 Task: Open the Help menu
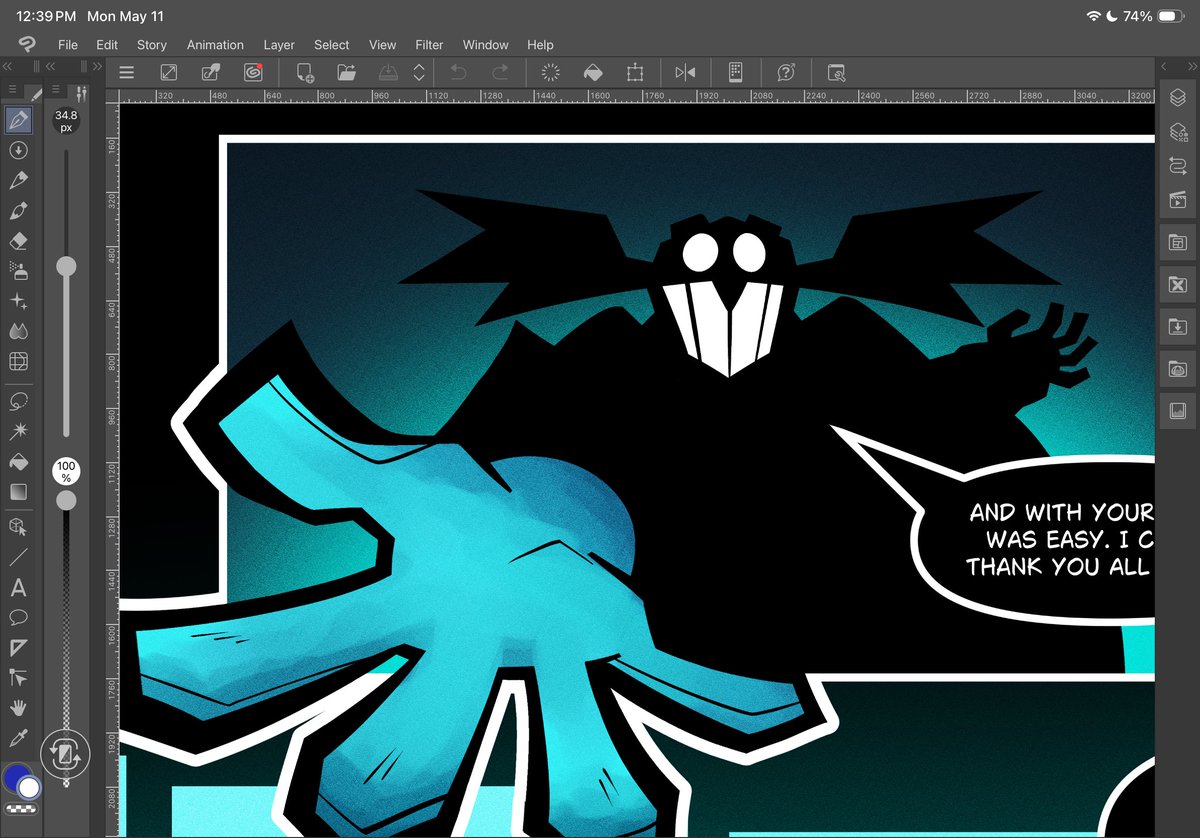(540, 45)
